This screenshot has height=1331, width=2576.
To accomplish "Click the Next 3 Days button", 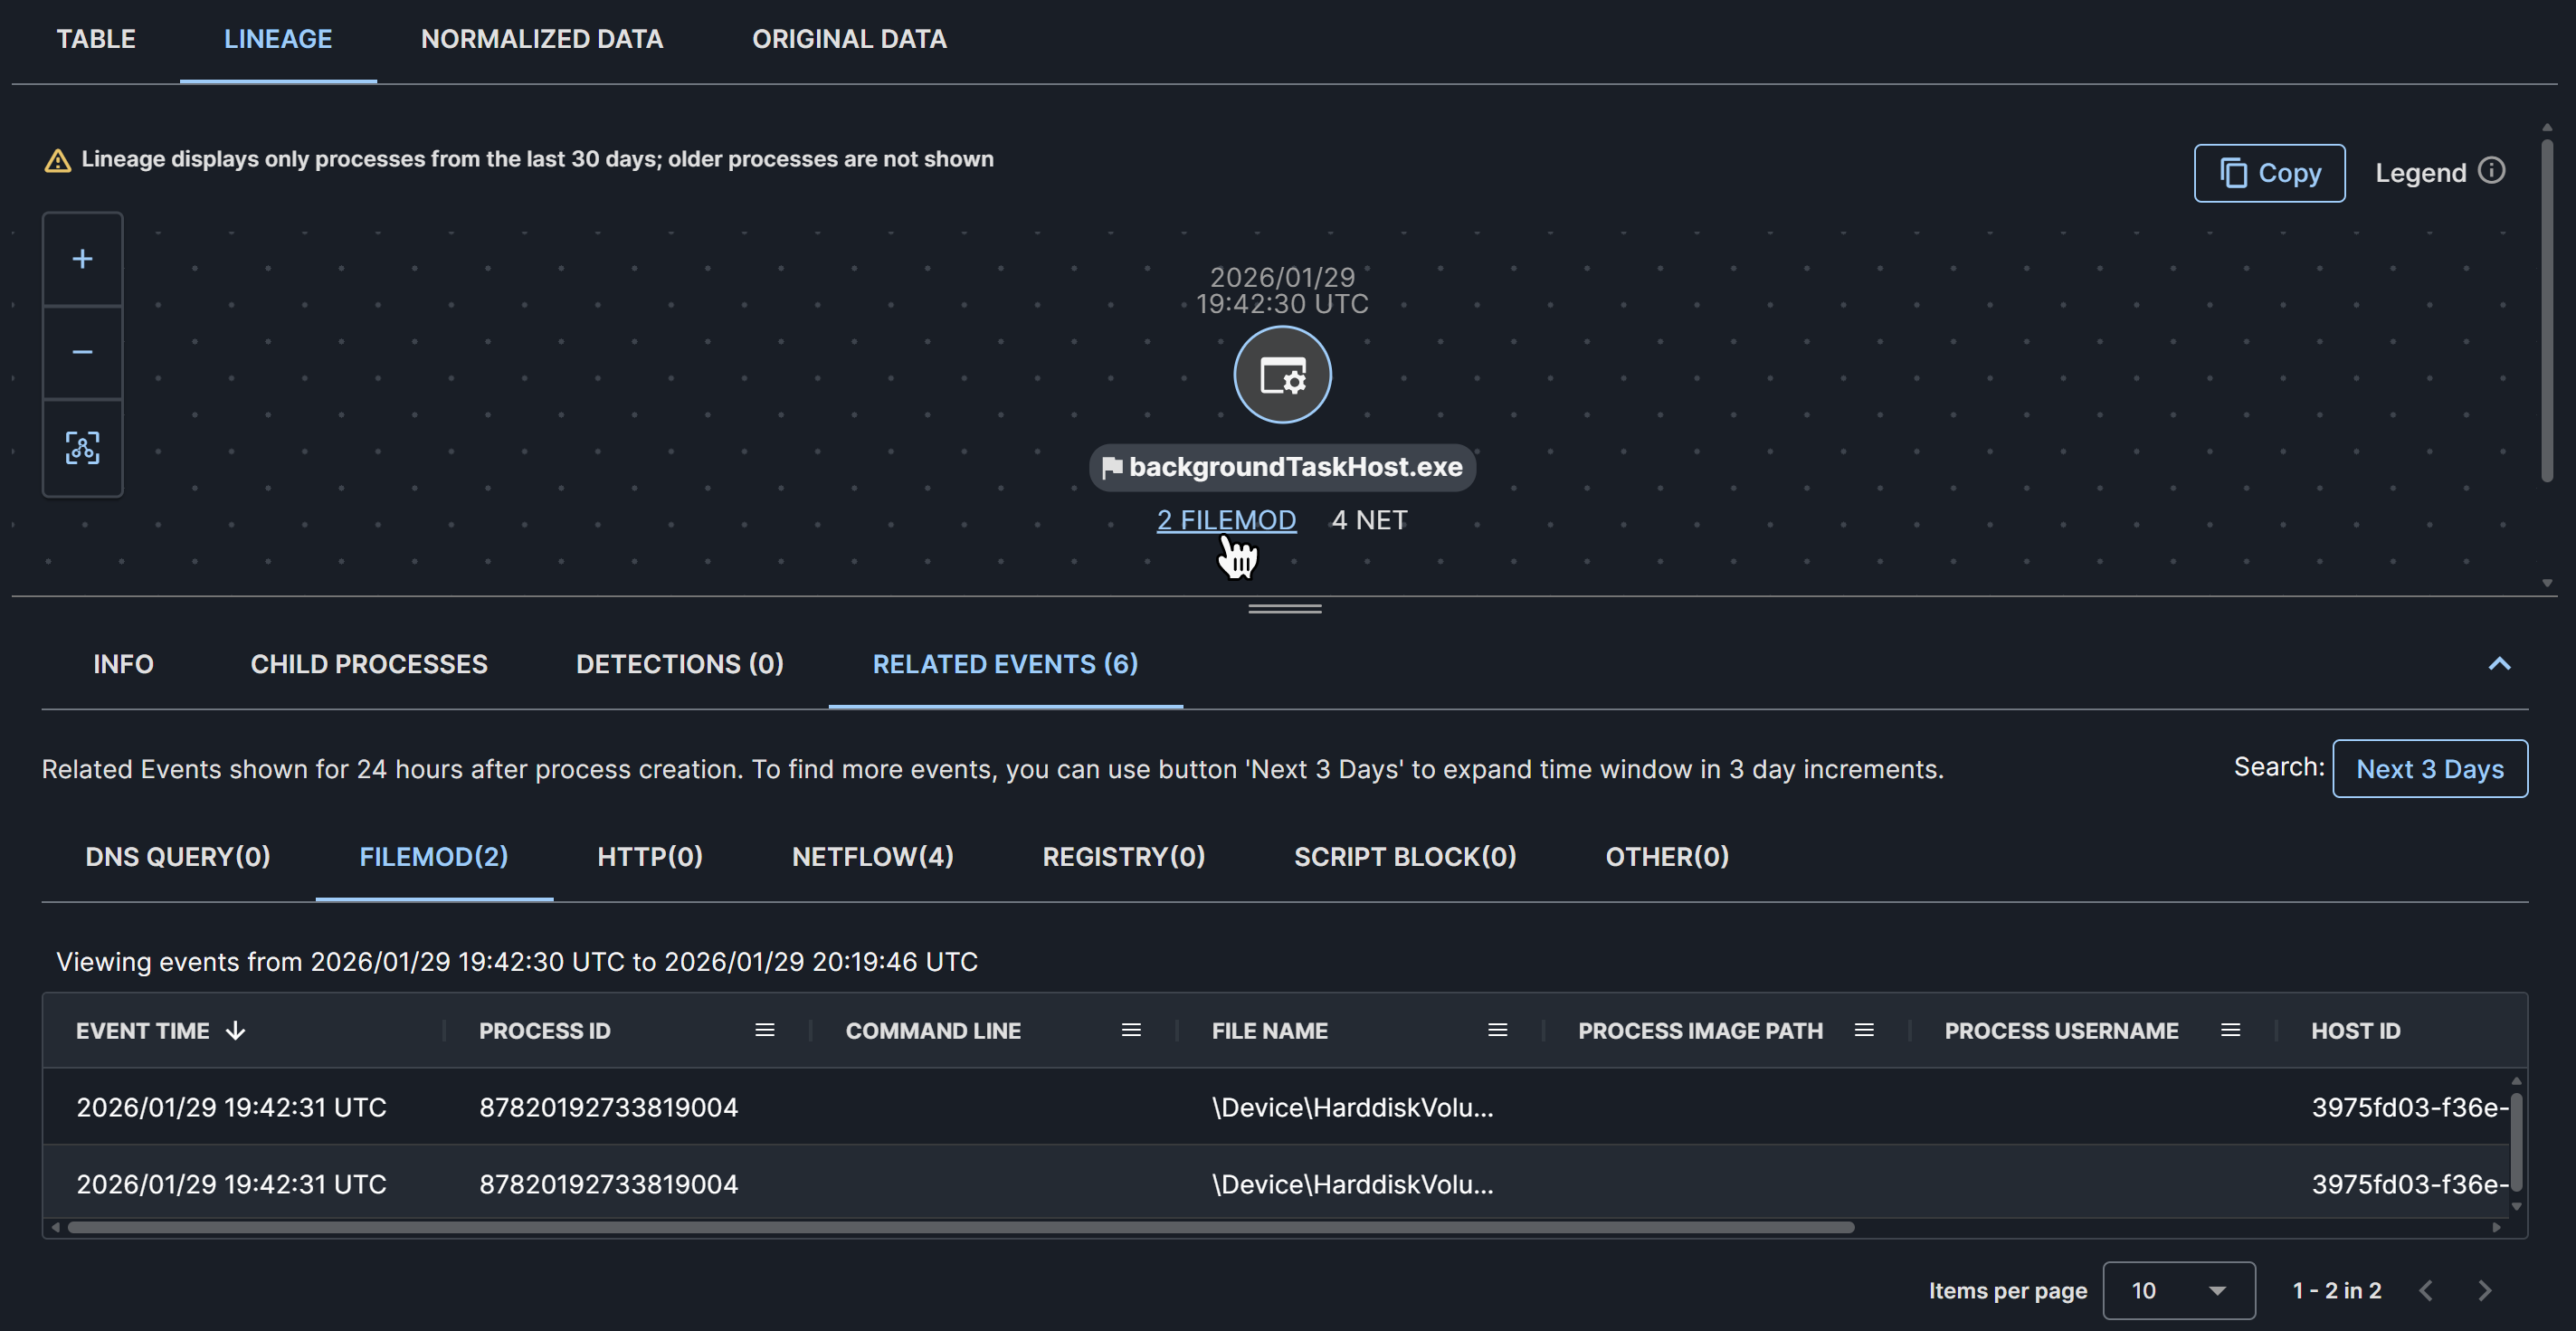I will (2429, 769).
